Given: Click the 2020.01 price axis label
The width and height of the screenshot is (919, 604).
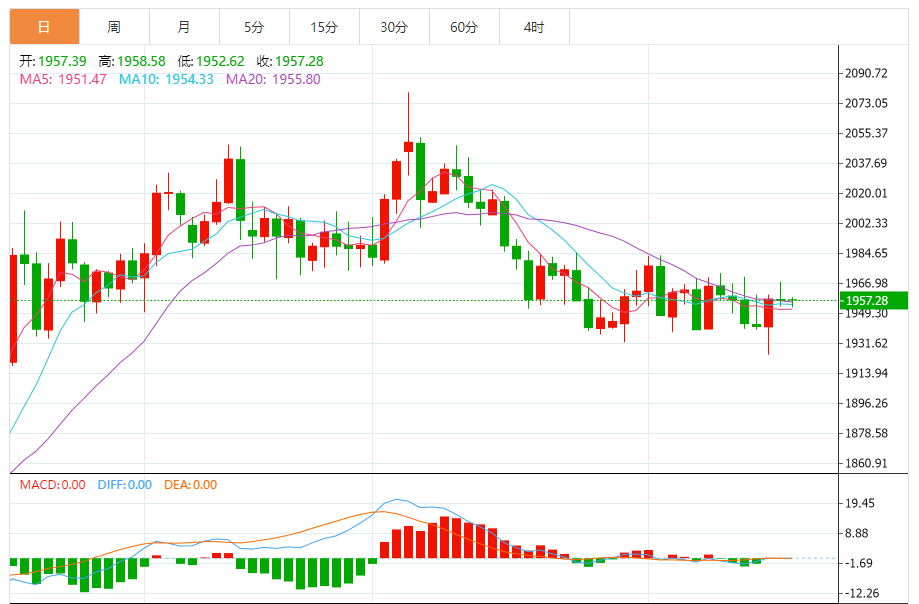Looking at the screenshot, I should (866, 193).
